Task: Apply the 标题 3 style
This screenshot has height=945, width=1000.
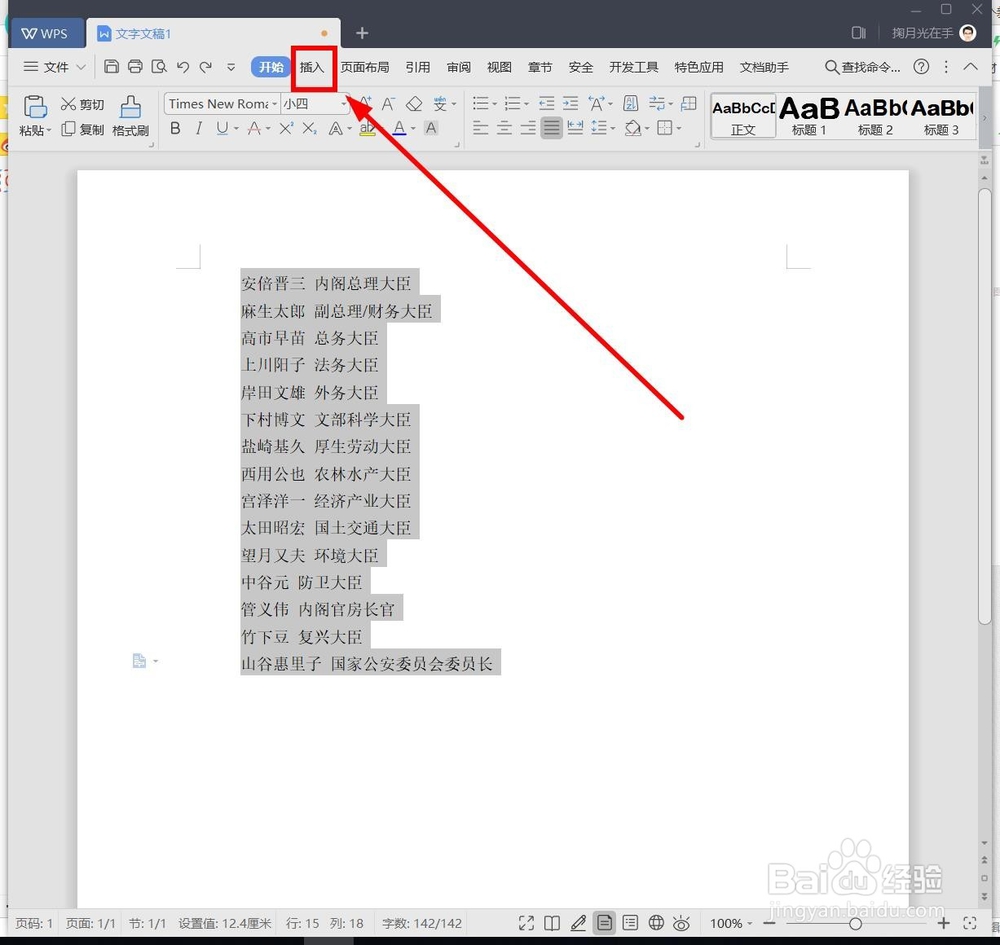Action: [x=941, y=117]
